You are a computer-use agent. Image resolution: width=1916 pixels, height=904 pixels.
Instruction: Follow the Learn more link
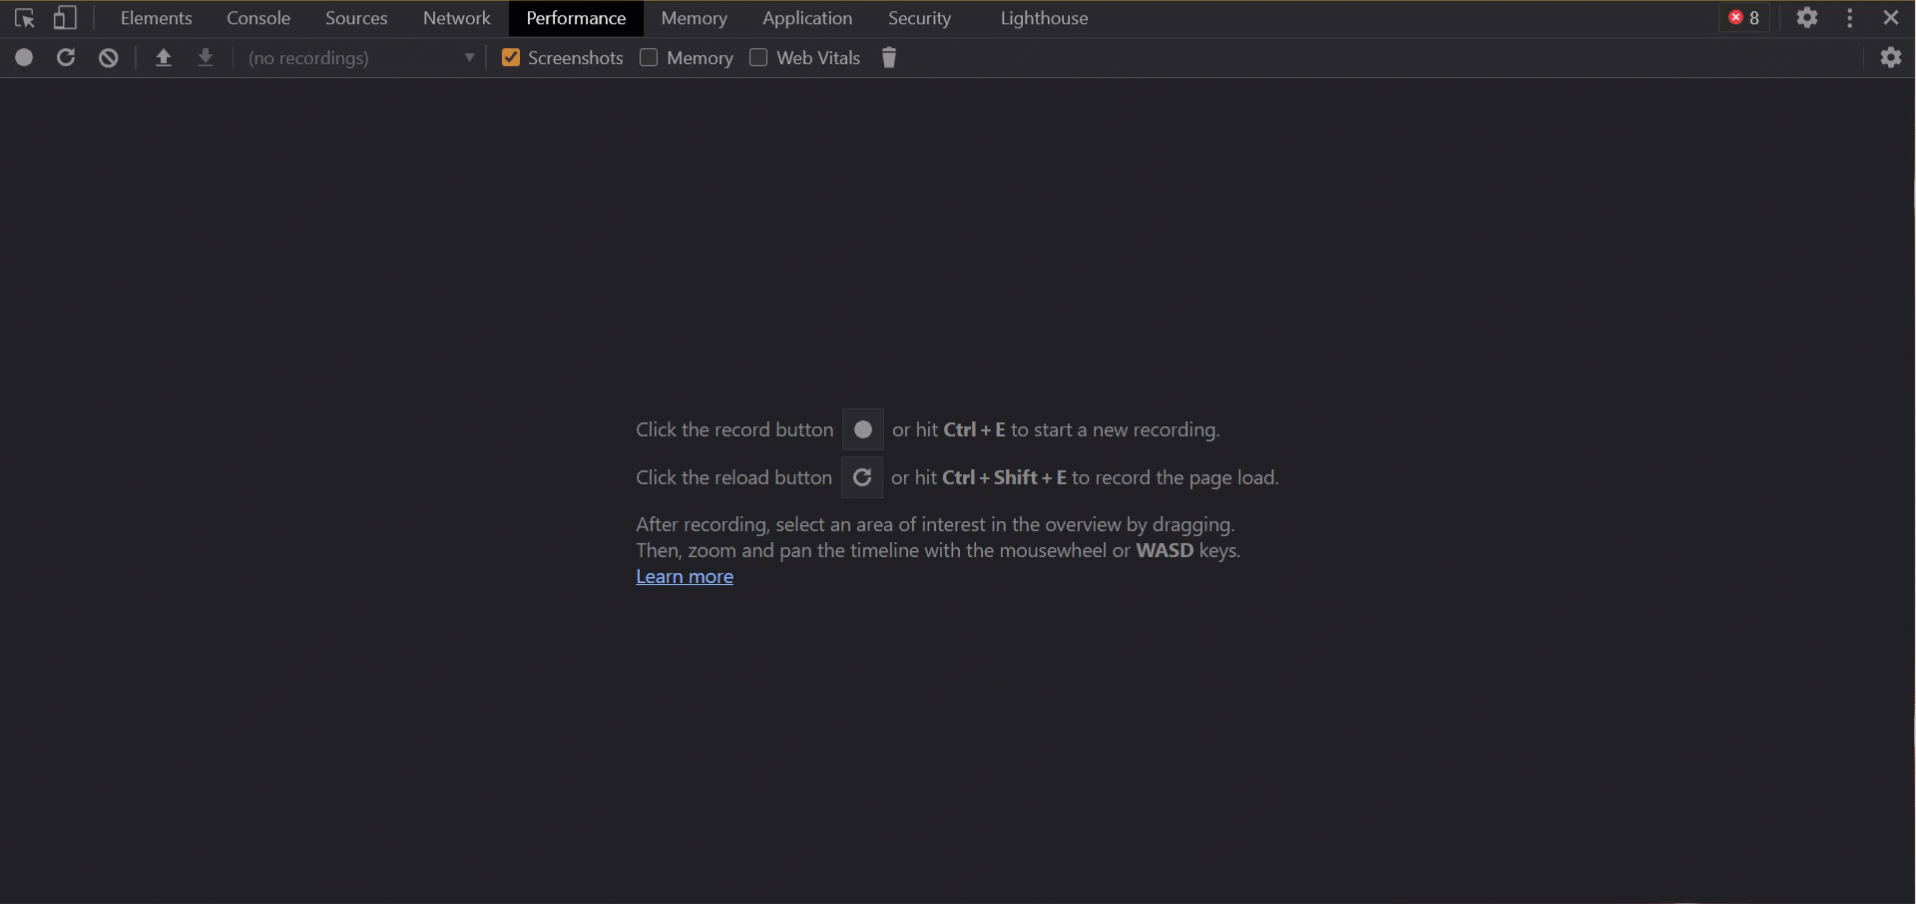pyautogui.click(x=684, y=577)
